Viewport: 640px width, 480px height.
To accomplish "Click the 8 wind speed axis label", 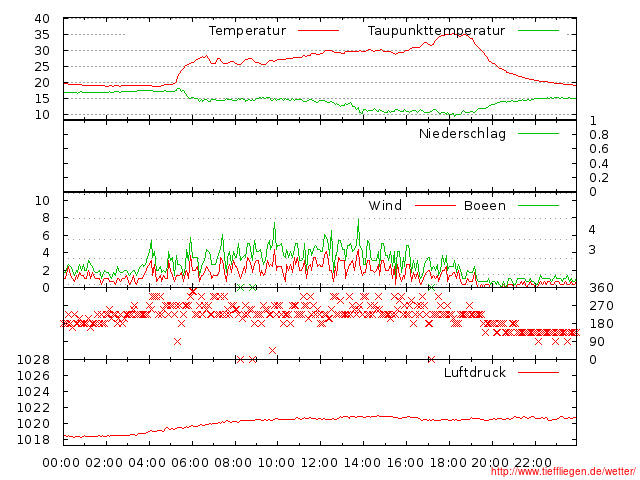I will click(46, 218).
